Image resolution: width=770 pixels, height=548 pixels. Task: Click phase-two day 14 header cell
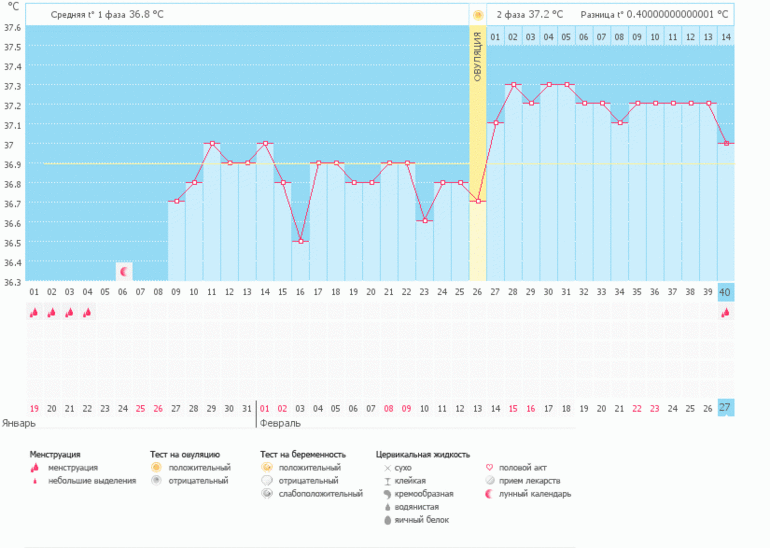pos(726,37)
